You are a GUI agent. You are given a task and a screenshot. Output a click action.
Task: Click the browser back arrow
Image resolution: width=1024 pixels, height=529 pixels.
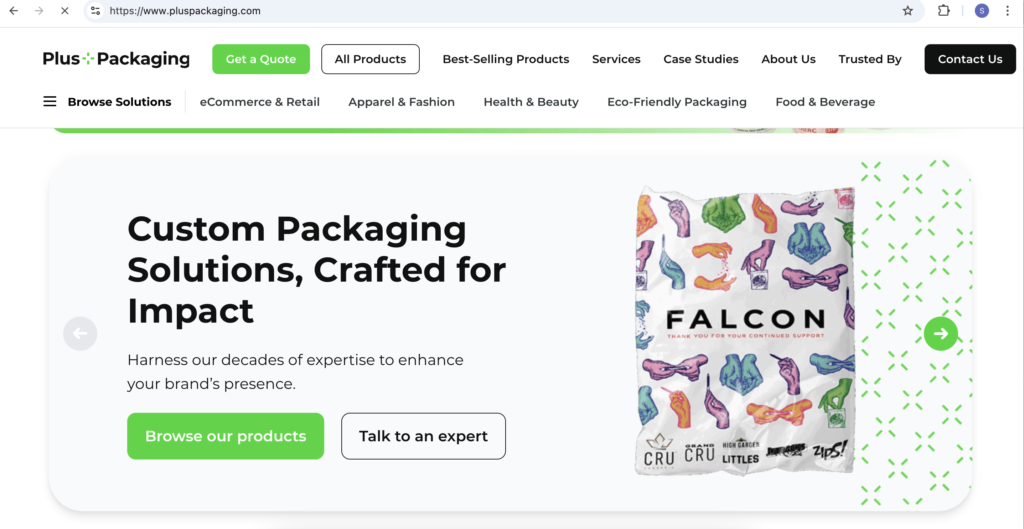(14, 11)
